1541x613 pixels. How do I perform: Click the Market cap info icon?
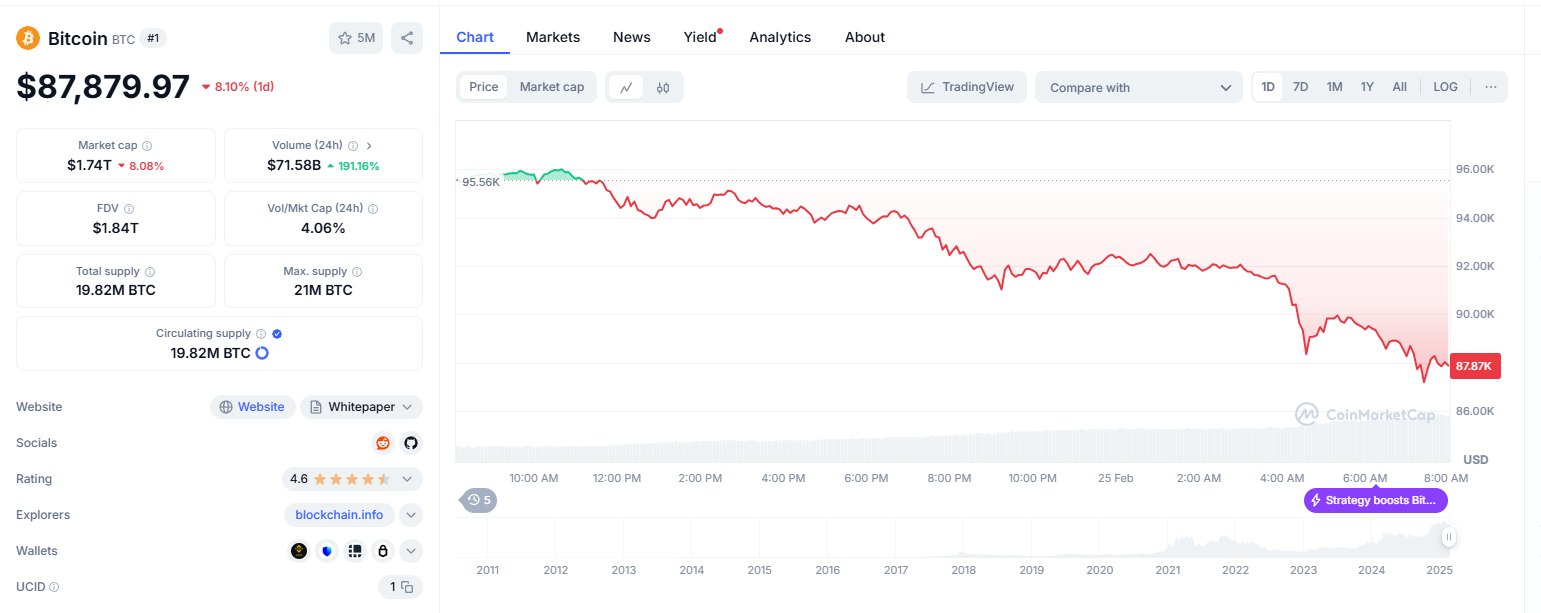pos(147,146)
